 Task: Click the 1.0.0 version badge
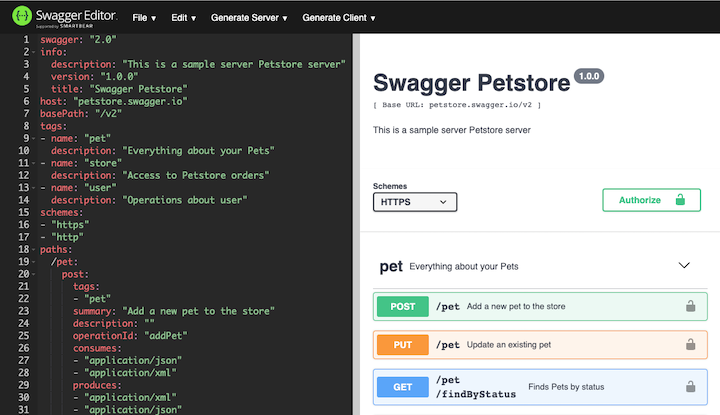pos(588,77)
